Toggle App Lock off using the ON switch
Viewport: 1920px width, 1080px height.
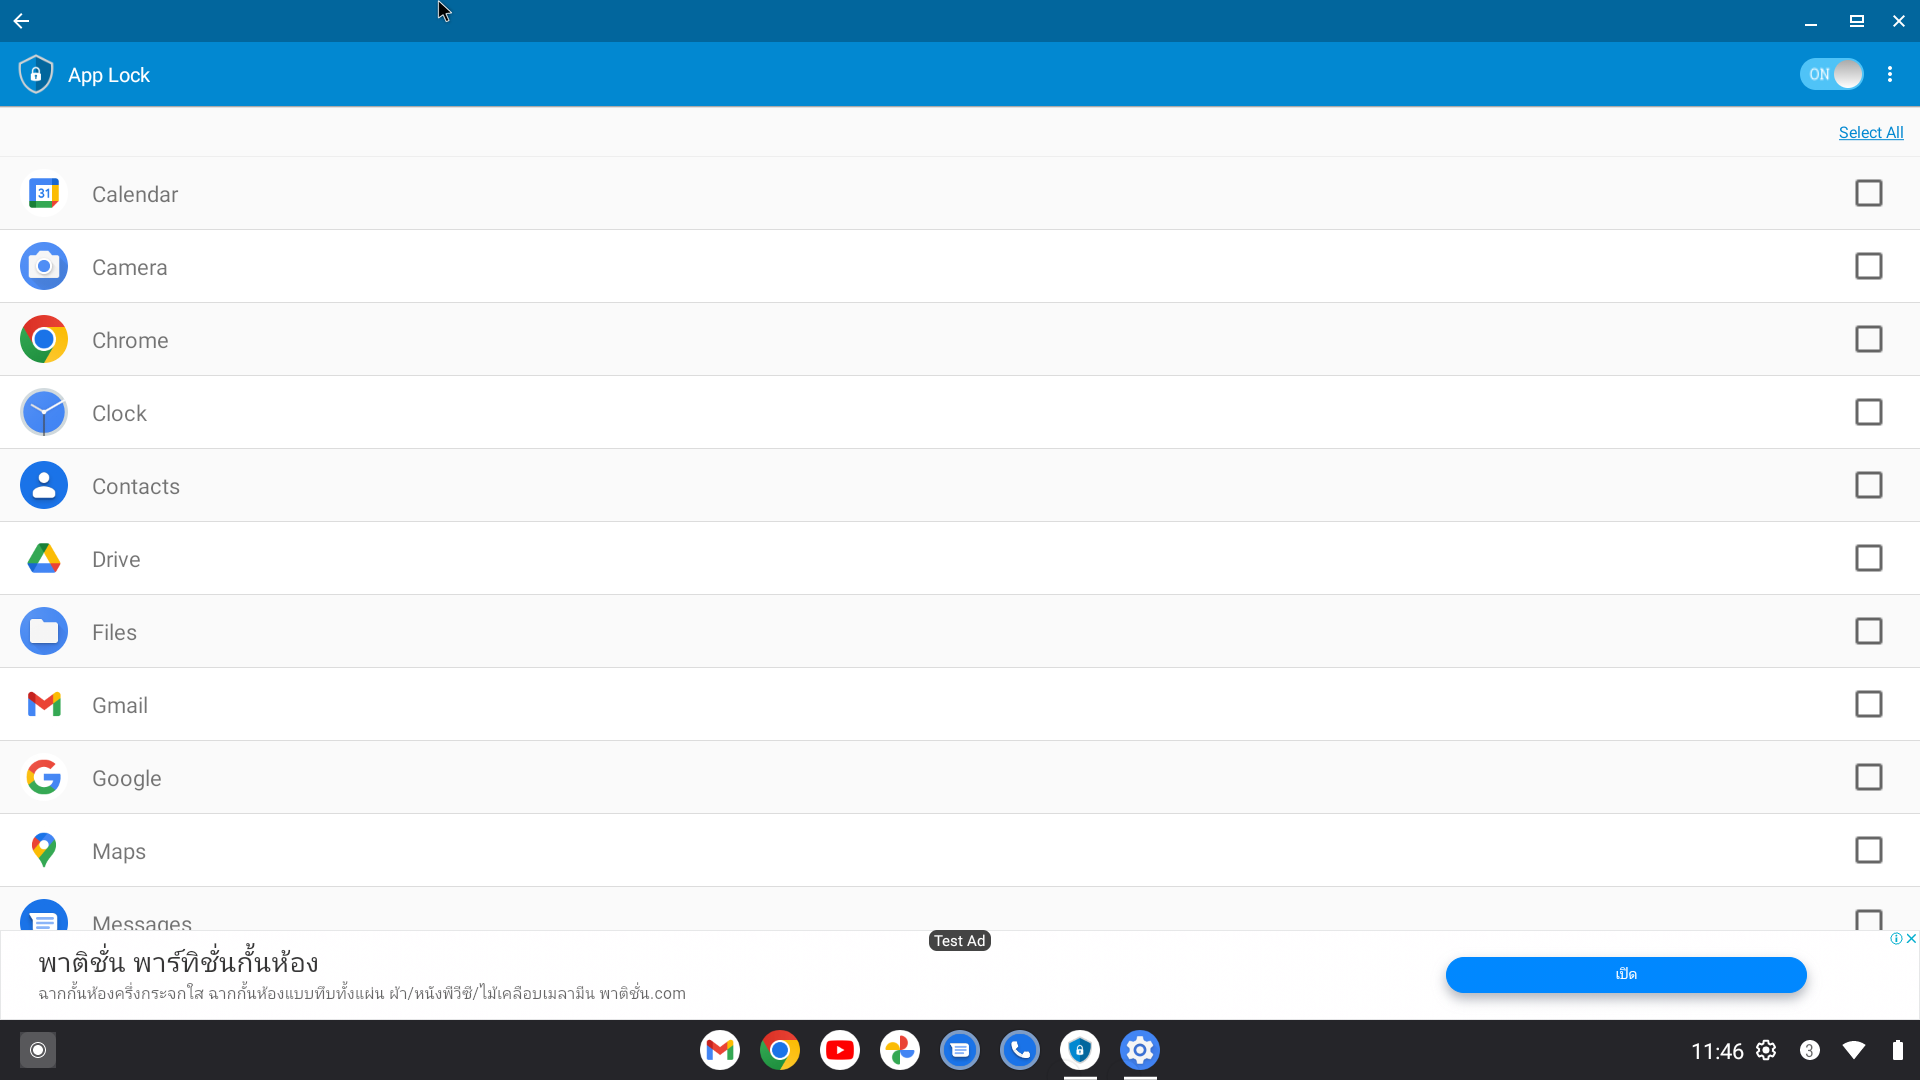pyautogui.click(x=1832, y=74)
